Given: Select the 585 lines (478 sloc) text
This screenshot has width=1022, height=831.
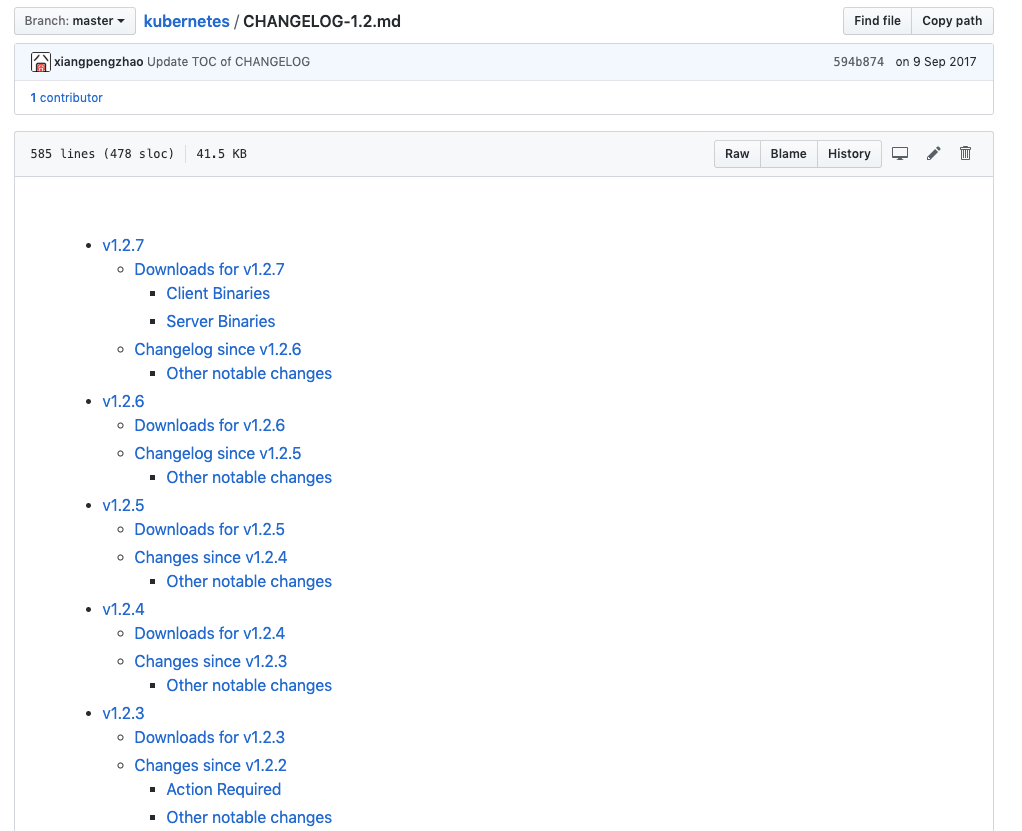Looking at the screenshot, I should pyautogui.click(x=102, y=154).
